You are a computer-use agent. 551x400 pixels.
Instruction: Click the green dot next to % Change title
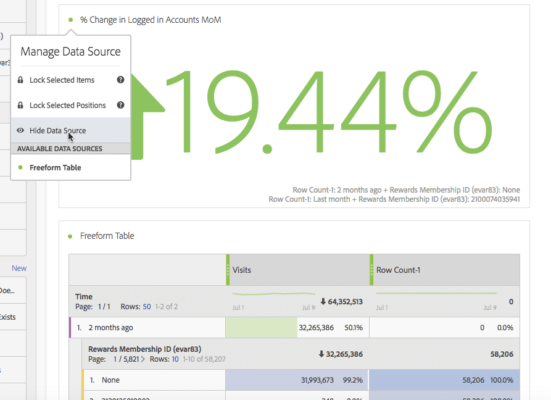(x=71, y=20)
